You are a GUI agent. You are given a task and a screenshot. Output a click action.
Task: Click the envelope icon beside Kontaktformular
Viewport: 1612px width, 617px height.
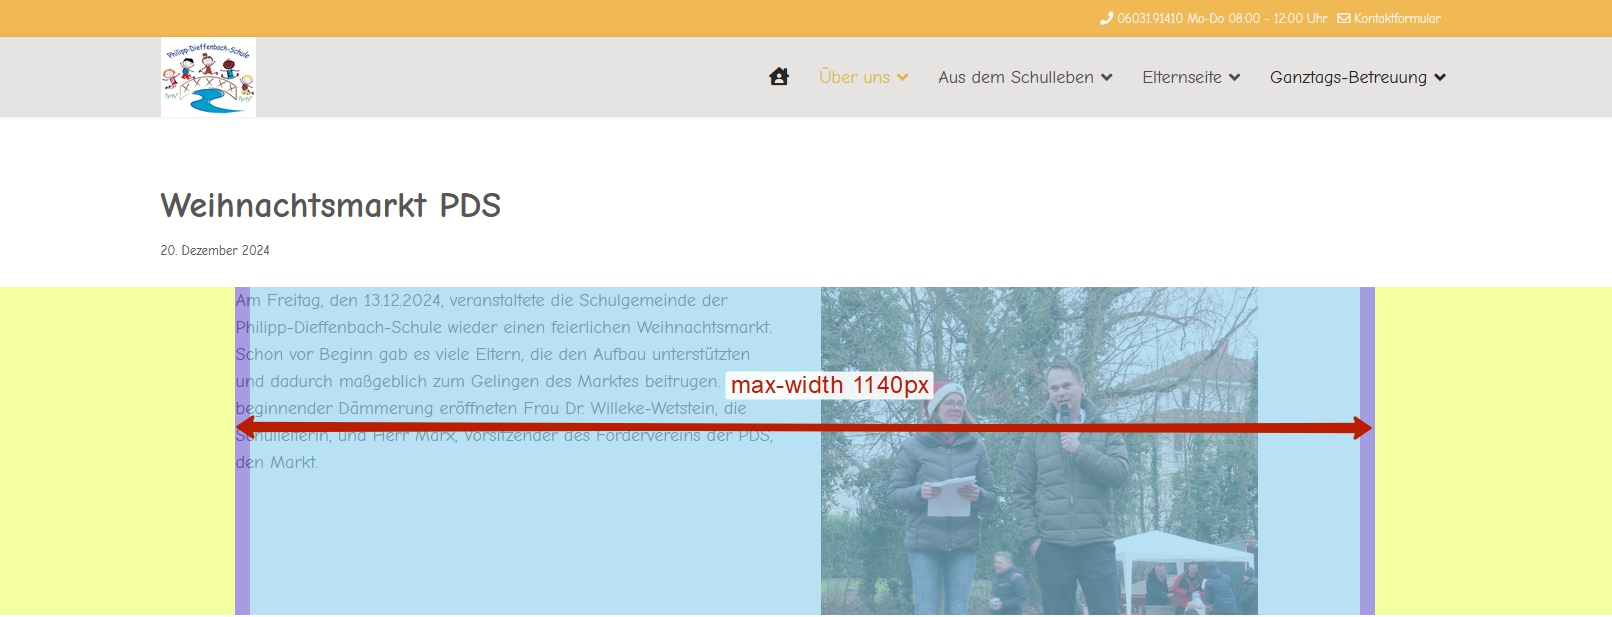(x=1343, y=18)
